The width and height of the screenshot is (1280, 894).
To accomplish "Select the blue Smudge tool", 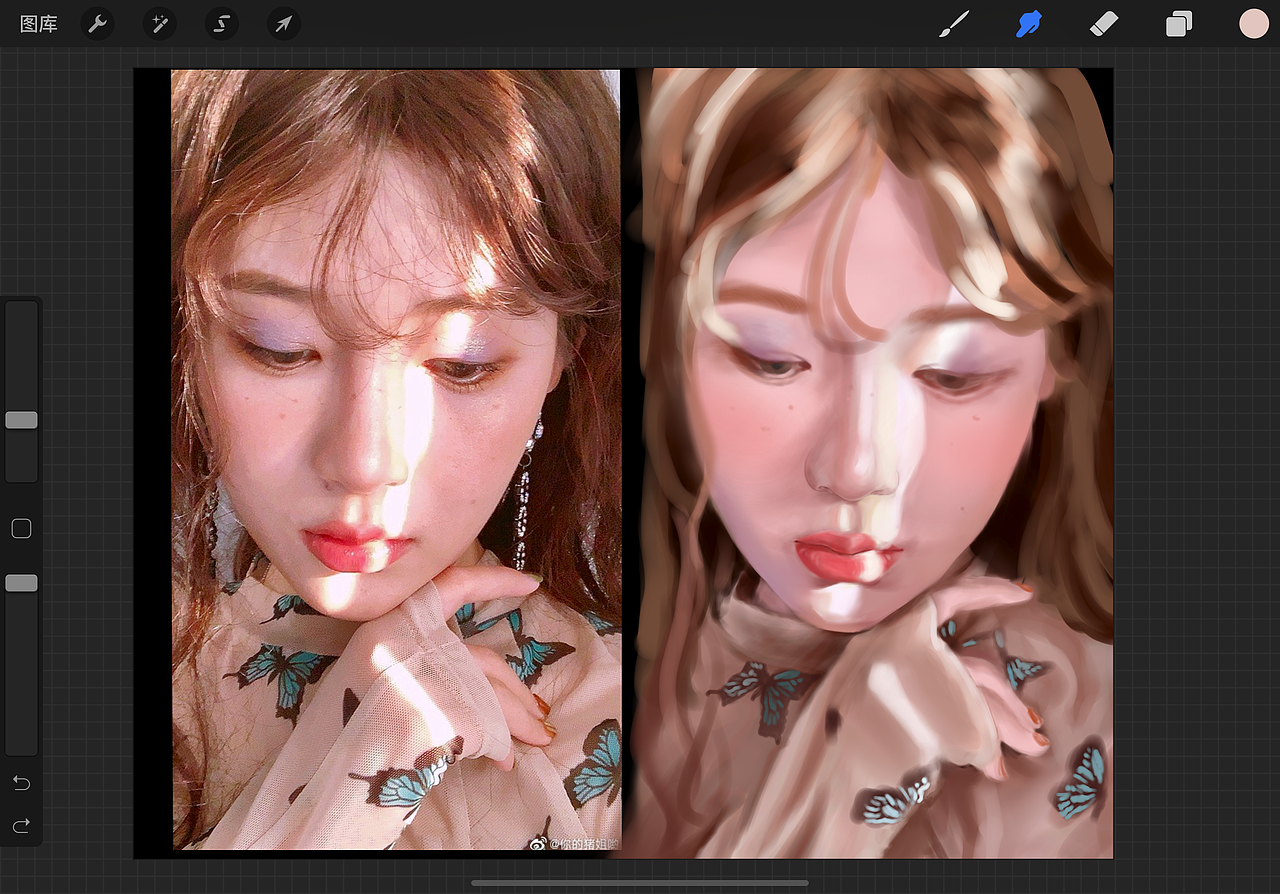I will [x=1029, y=24].
